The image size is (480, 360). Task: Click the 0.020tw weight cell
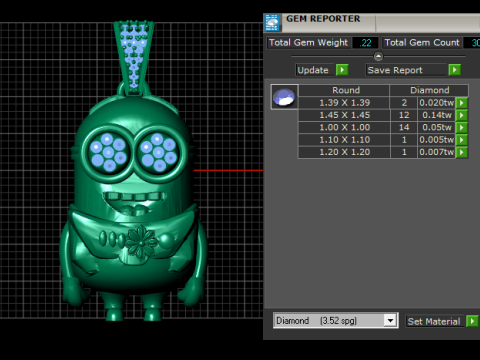click(437, 103)
